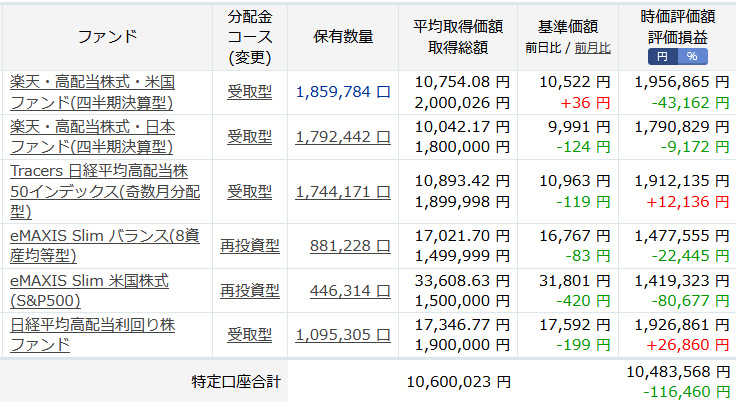Click holdings quantity 1,744,171 口

[343, 192]
